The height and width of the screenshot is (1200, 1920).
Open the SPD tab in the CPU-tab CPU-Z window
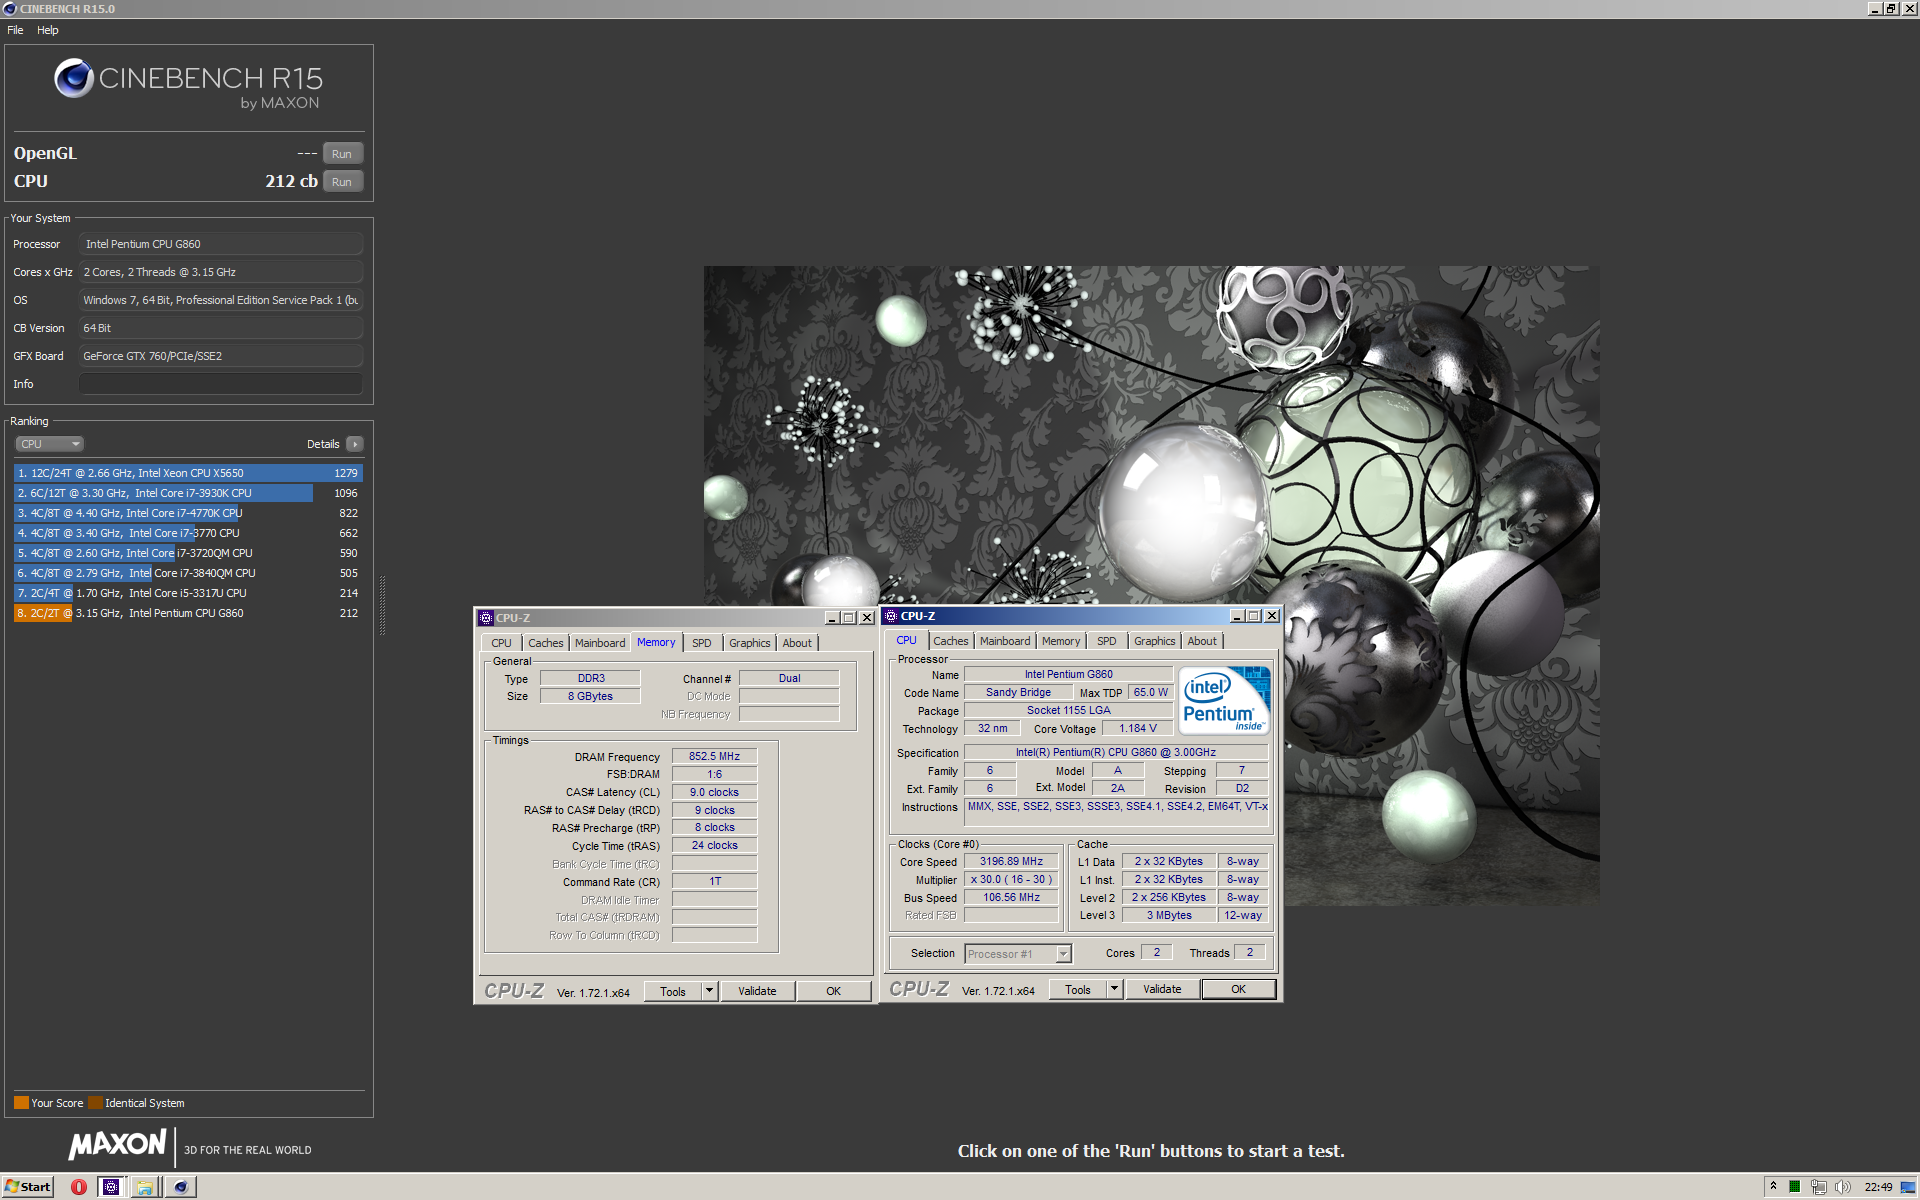[x=1106, y=641]
